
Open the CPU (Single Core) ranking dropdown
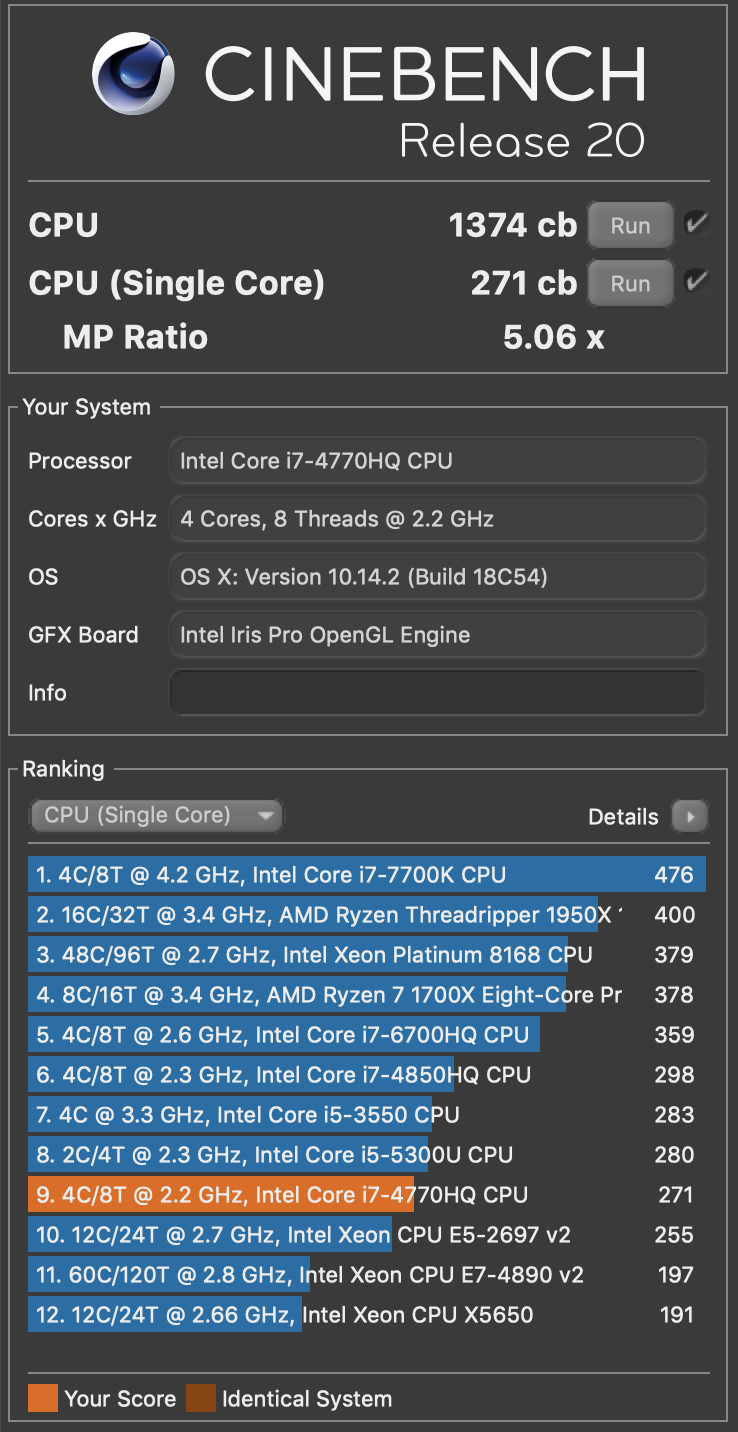156,816
